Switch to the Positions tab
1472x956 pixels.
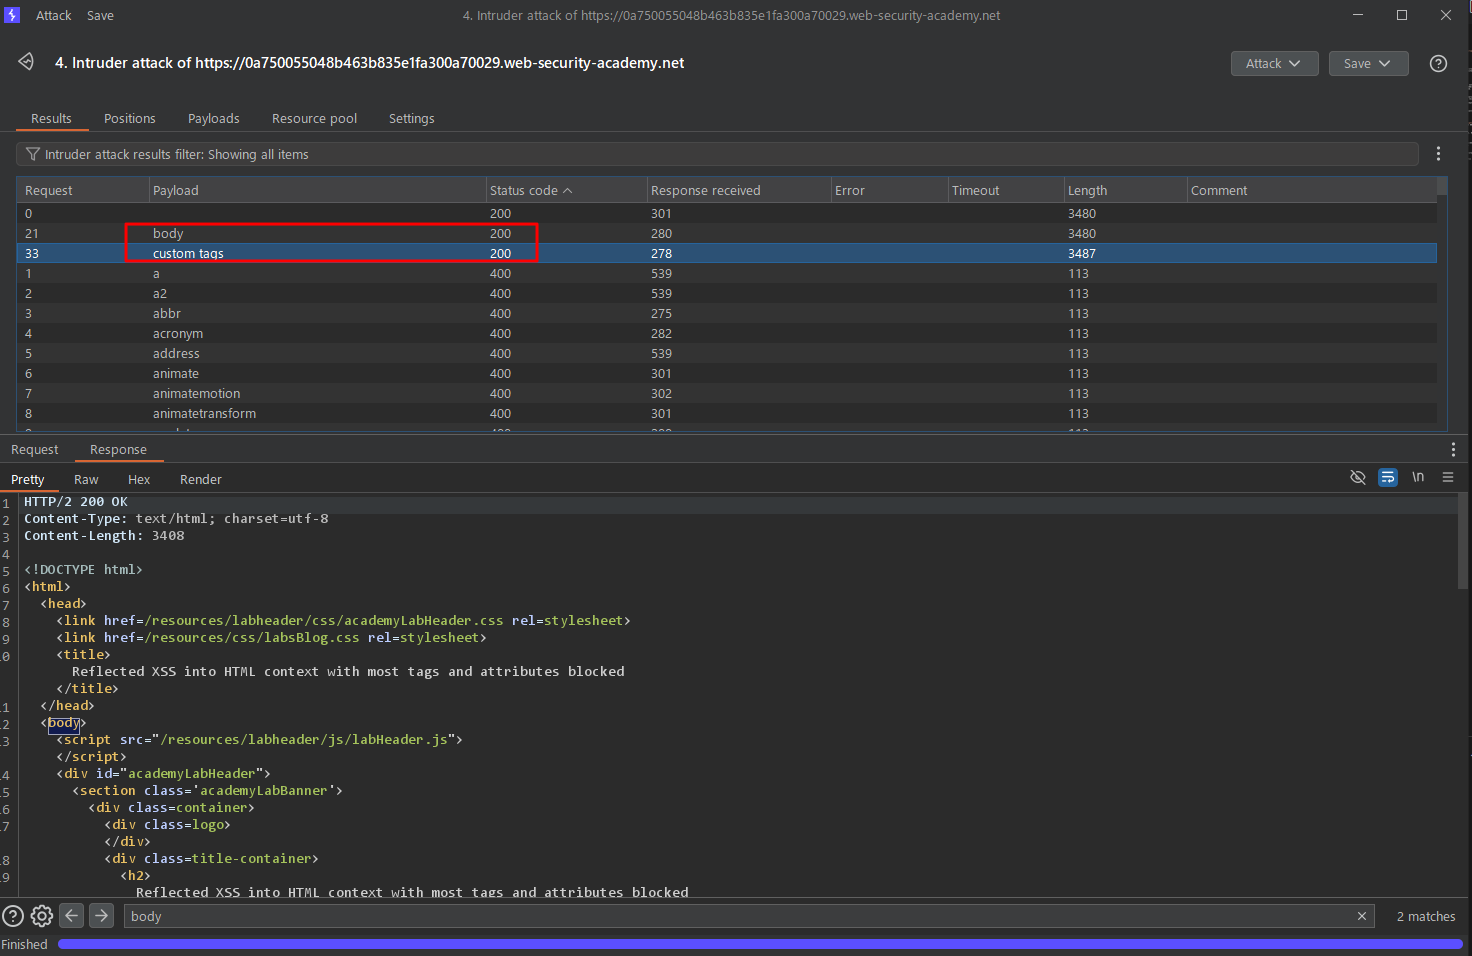[x=130, y=118]
